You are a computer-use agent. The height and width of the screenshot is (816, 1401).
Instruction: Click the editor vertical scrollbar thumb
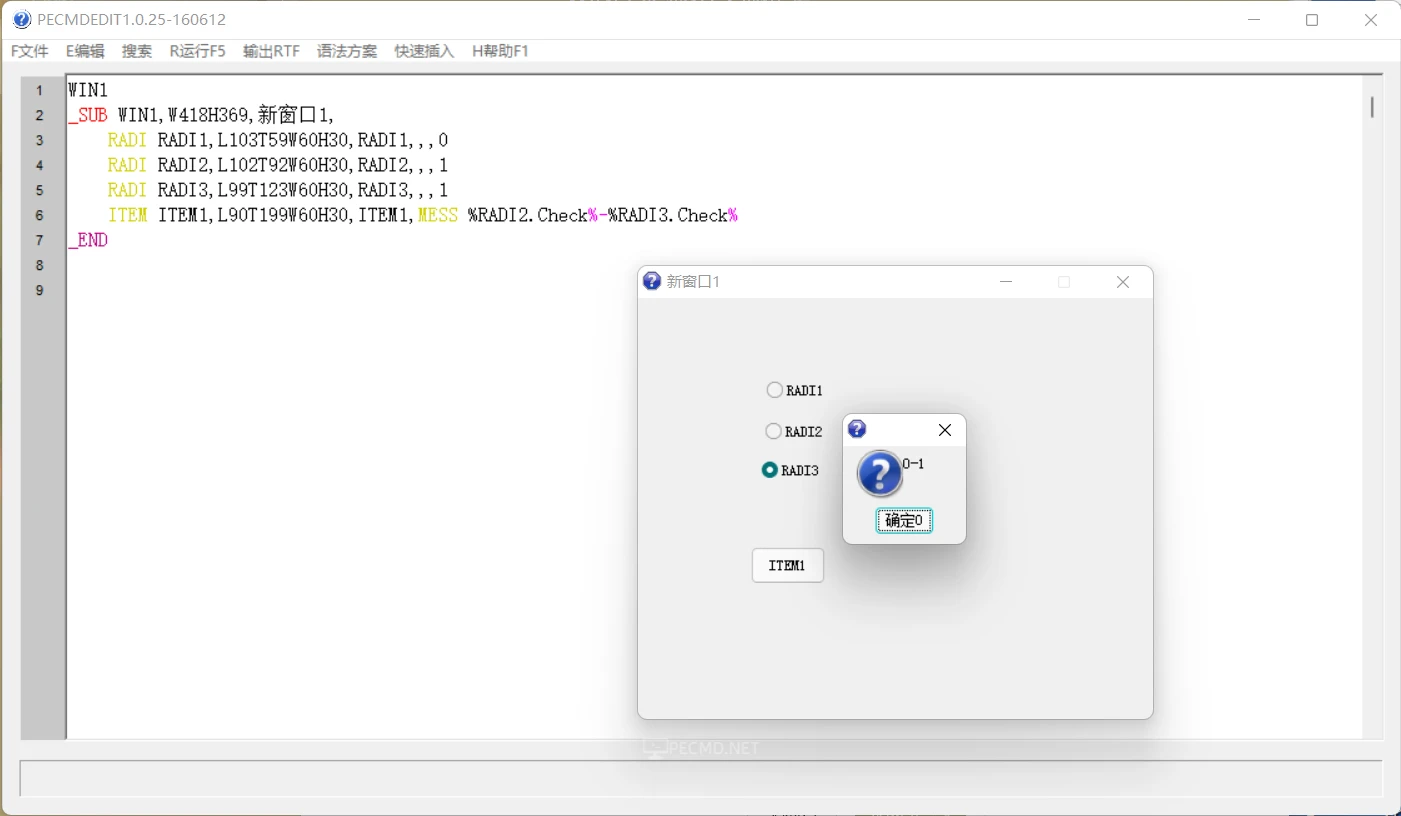(1372, 106)
